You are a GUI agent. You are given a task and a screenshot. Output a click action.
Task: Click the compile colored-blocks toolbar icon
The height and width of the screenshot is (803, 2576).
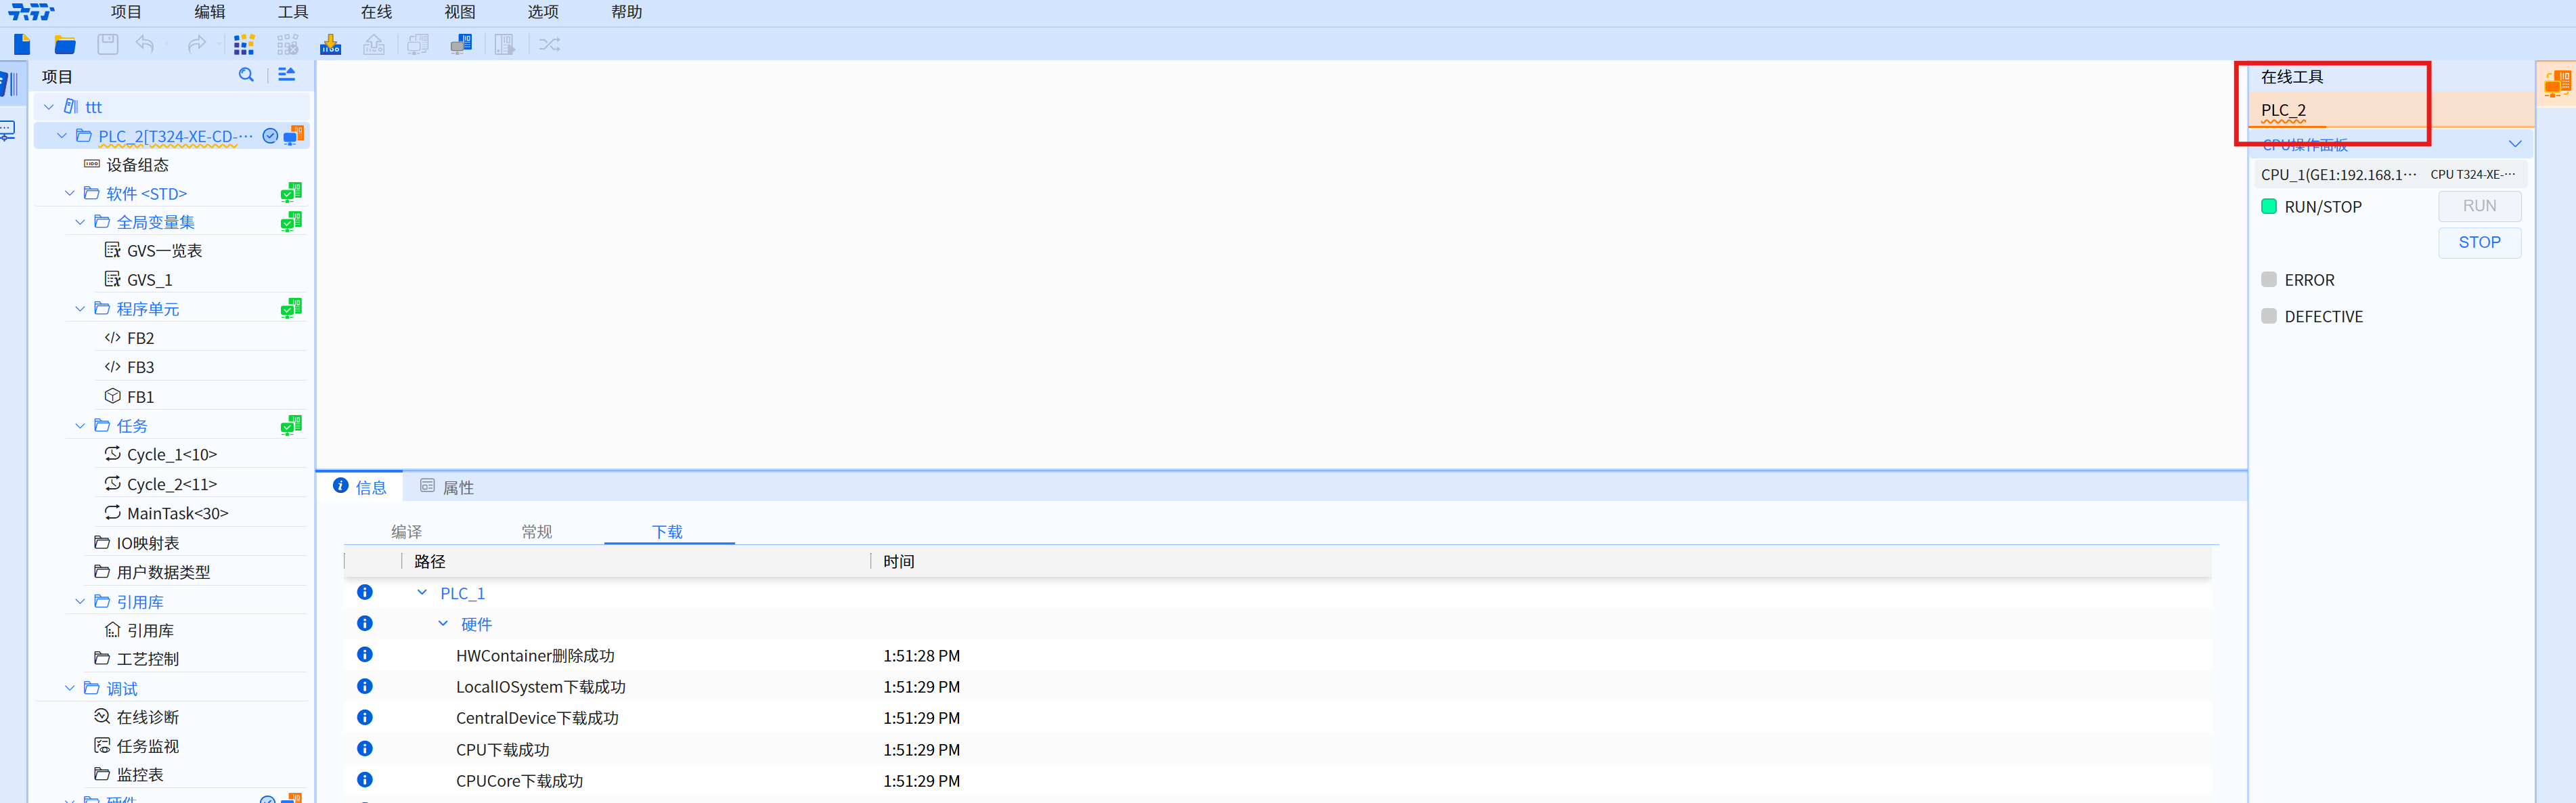click(244, 44)
